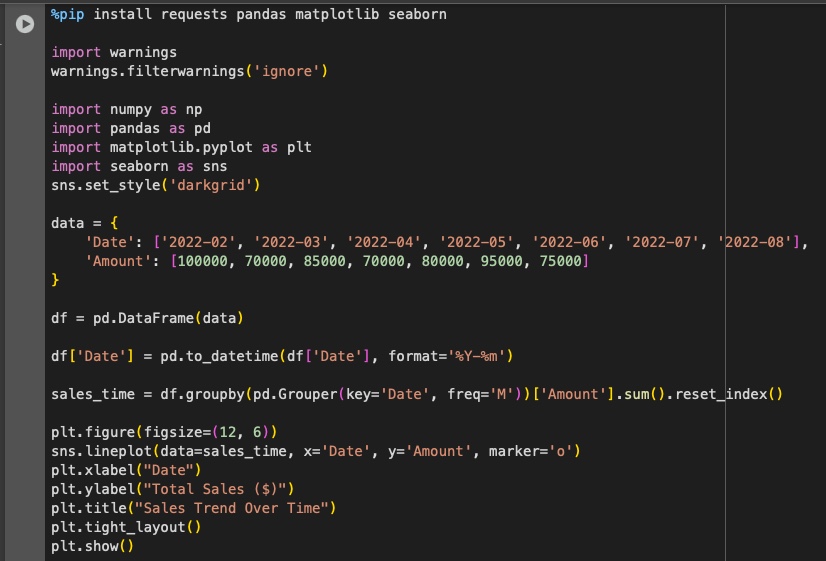Click 'plt.tight_layout()' line
The height and width of the screenshot is (561, 826).
[126, 527]
